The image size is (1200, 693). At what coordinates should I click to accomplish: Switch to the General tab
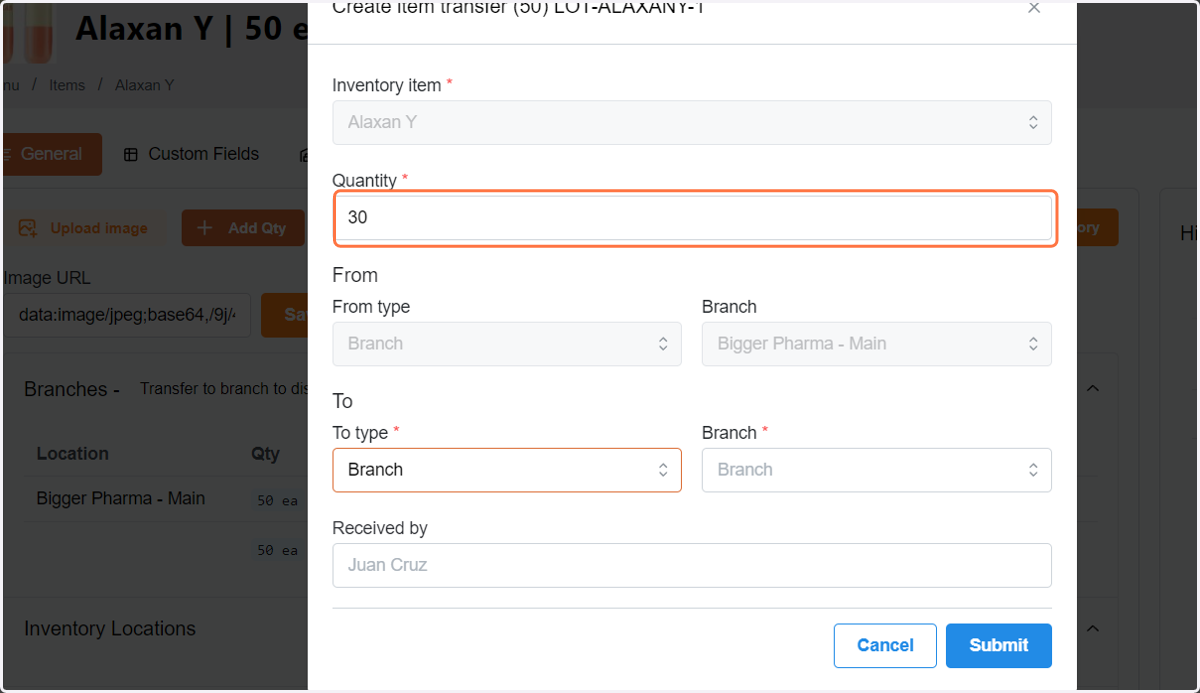(x=51, y=154)
